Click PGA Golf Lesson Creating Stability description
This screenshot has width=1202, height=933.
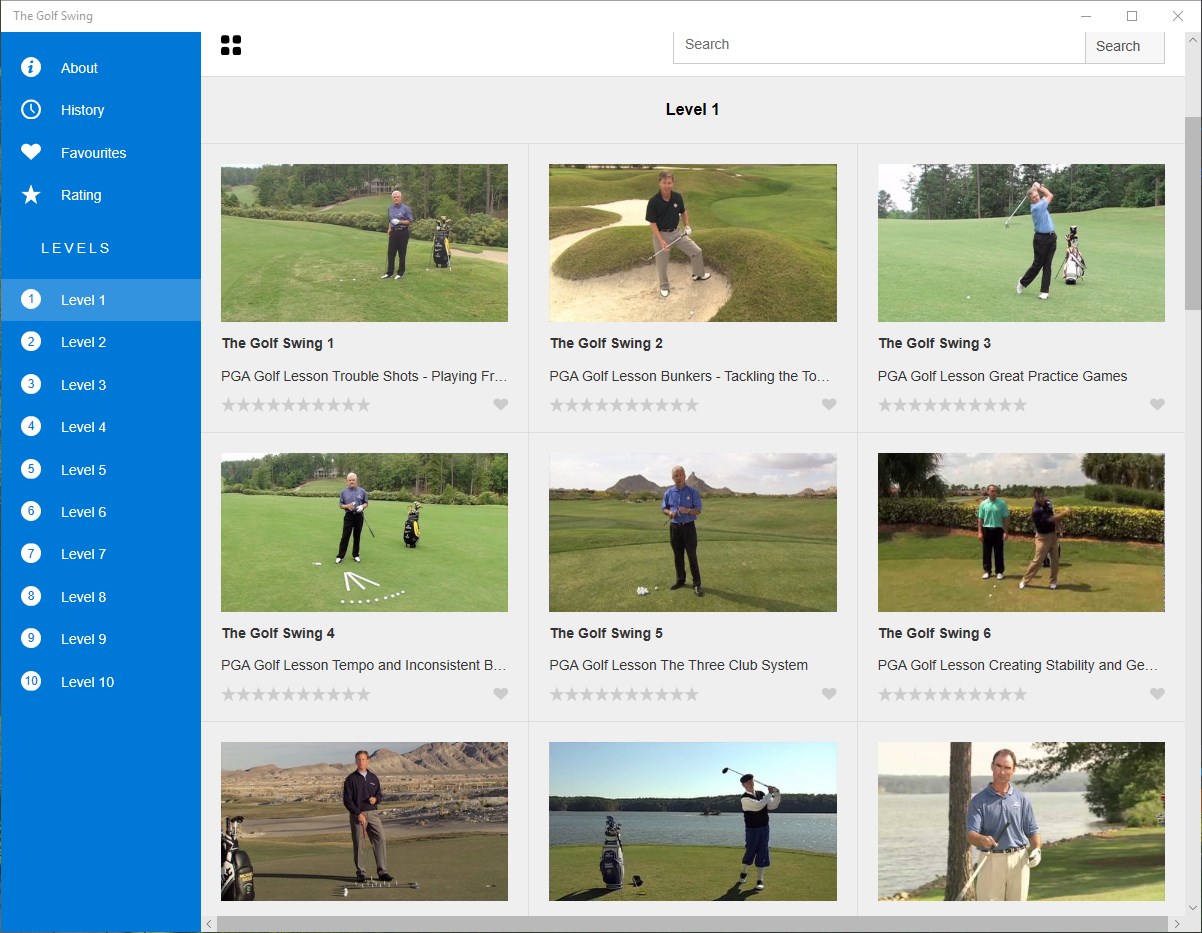pyautogui.click(x=1018, y=665)
